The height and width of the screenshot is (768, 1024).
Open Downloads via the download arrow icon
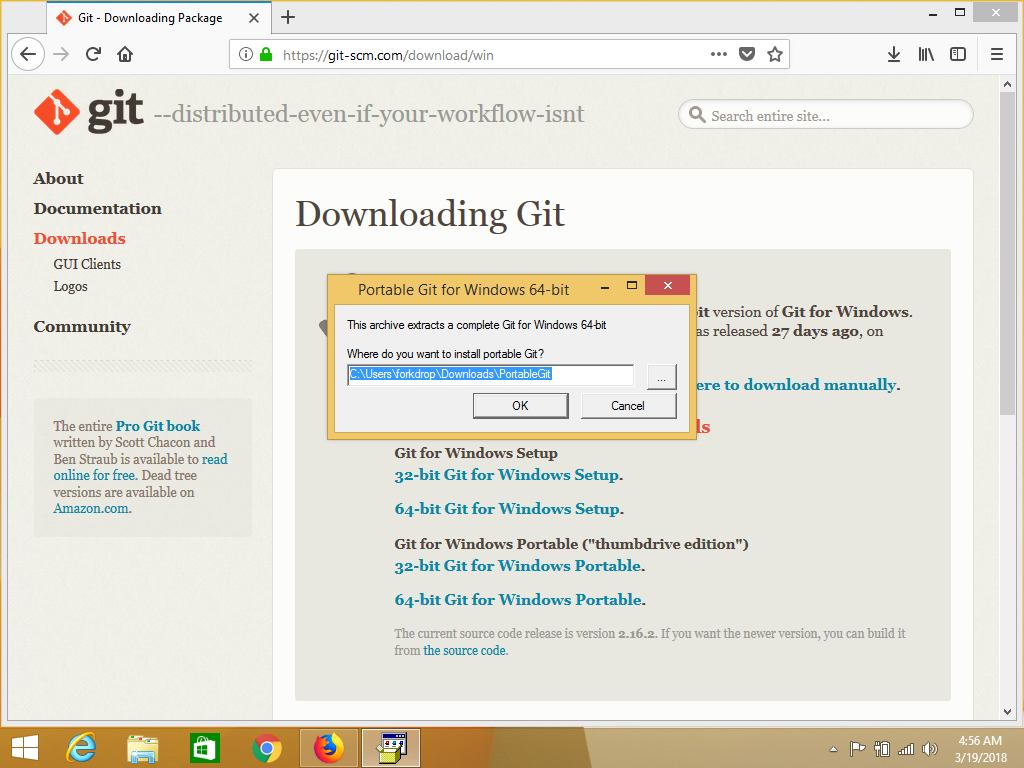click(x=893, y=54)
